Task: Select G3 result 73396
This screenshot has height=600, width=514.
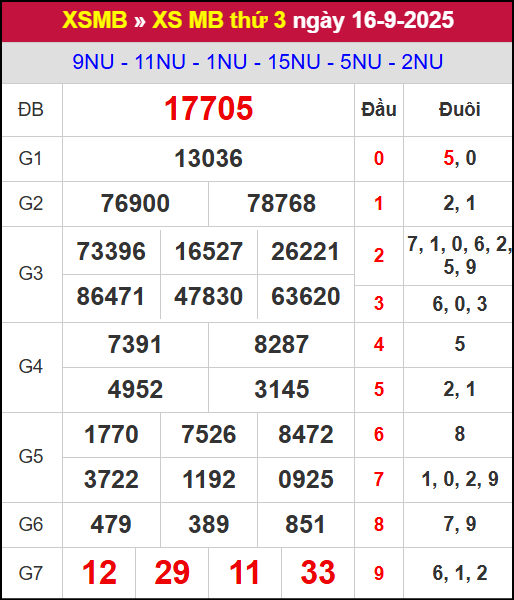Action: 111,251
